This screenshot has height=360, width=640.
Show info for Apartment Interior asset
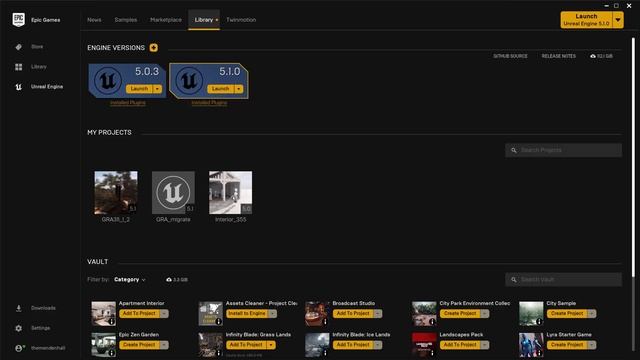[111, 322]
